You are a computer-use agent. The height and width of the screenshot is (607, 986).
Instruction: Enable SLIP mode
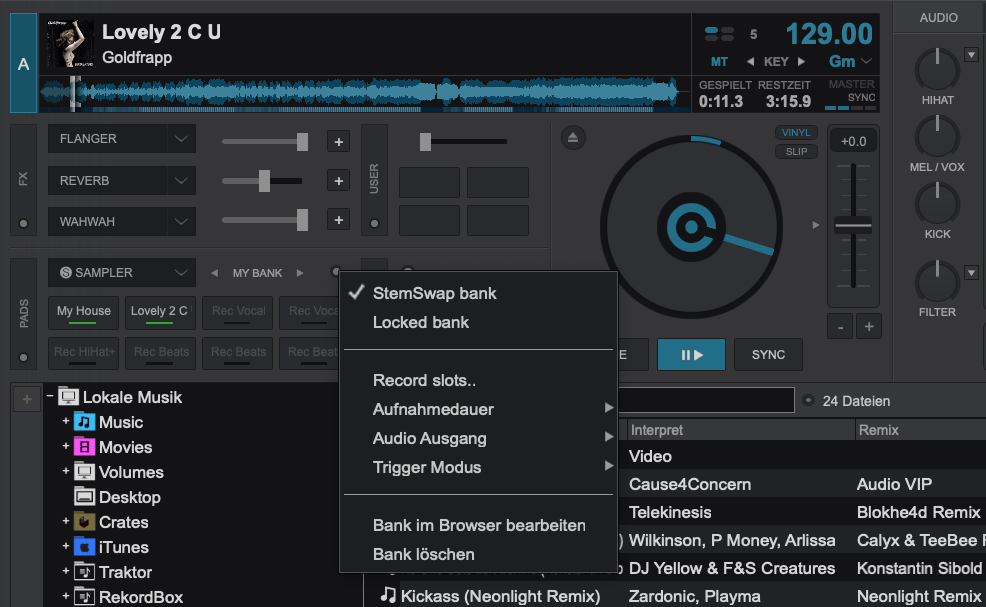click(796, 152)
